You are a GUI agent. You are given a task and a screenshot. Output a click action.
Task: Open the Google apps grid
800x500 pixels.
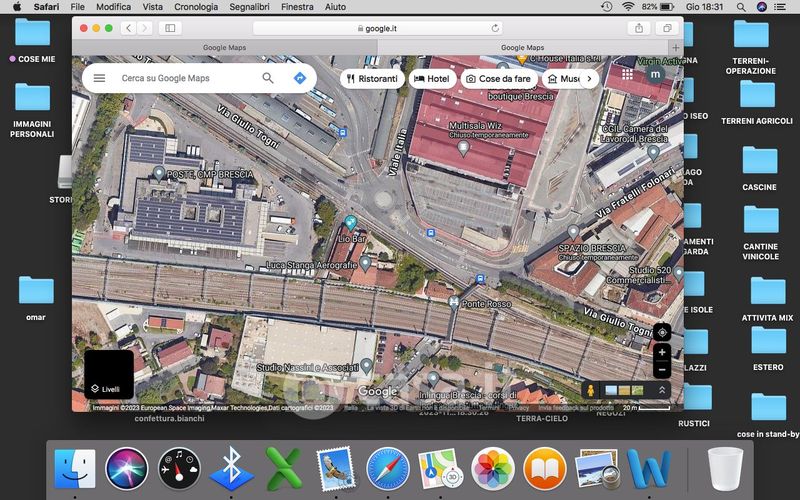click(627, 74)
